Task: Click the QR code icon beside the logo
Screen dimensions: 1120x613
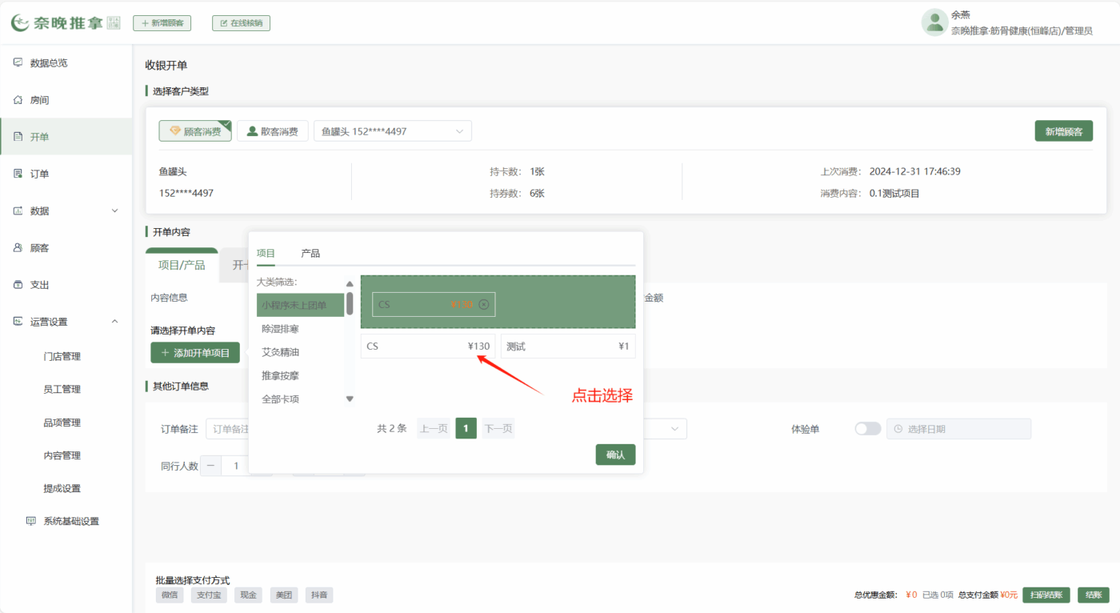Action: (114, 23)
